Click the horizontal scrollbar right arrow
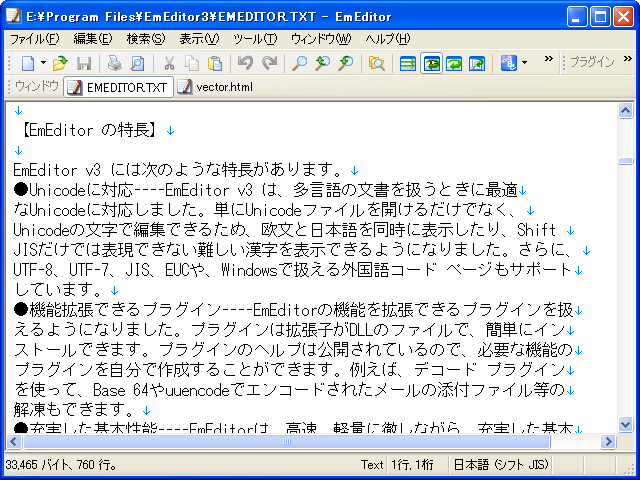 tap(609, 441)
